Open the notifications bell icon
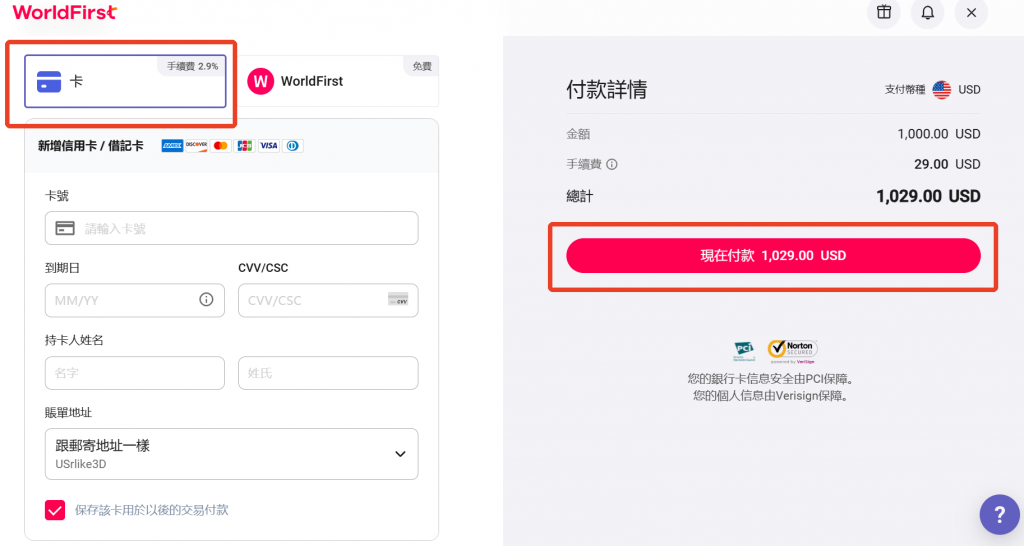Screen dimensions: 1024x546 click(927, 12)
